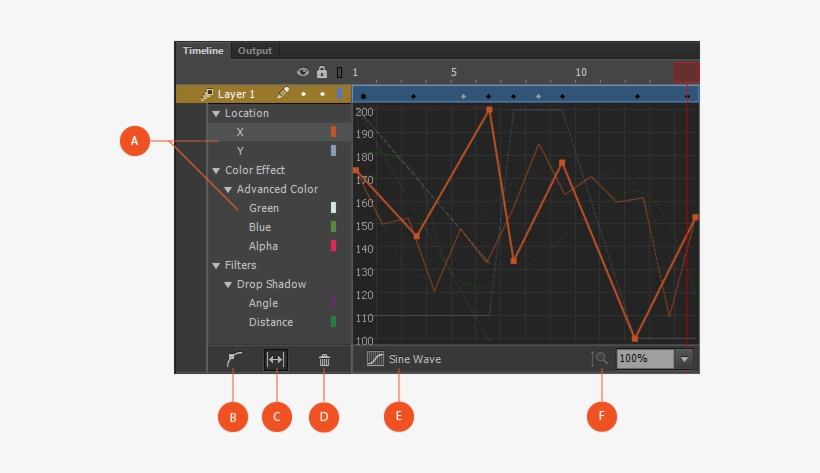Click the Layer 1 motion tween icon
820x473 pixels.
click(207, 94)
